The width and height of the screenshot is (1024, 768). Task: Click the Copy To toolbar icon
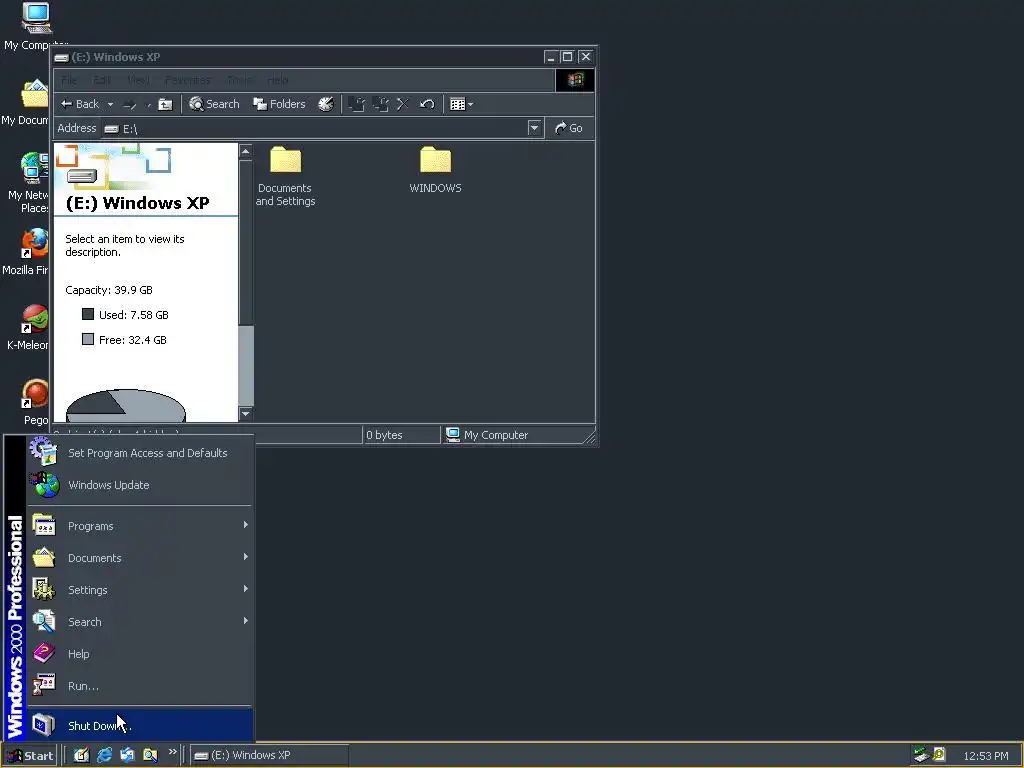380,104
